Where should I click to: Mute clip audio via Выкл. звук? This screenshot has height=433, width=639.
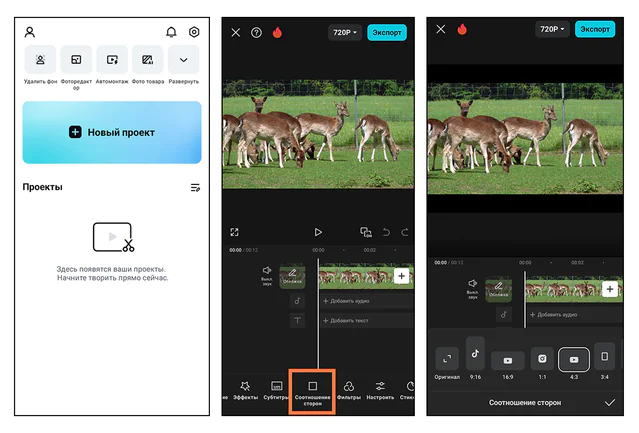[x=267, y=274]
